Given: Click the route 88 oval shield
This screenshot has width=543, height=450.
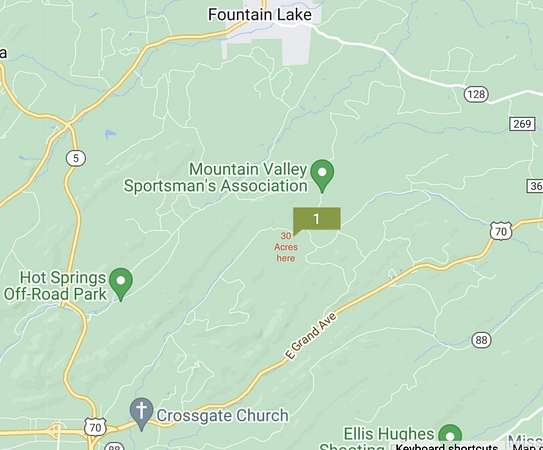Looking at the screenshot, I should (x=481, y=340).
